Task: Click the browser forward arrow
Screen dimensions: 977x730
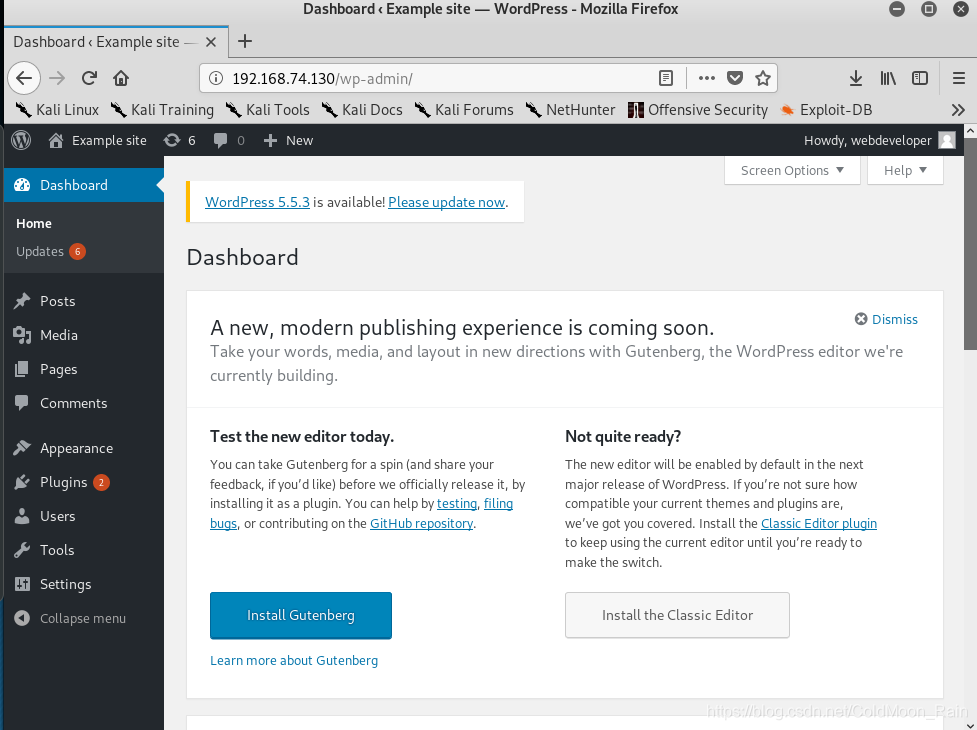Action: pos(57,78)
